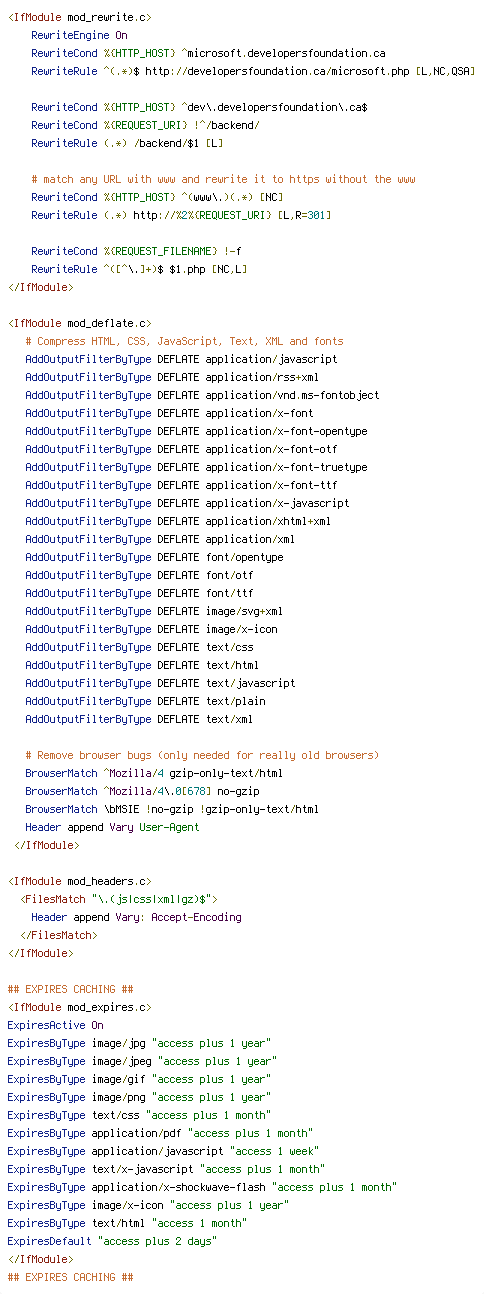Image resolution: width=484 pixels, height=1294 pixels.
Task: Click the "<IfModule mod_expires.c>" line
Action: tap(80, 1007)
